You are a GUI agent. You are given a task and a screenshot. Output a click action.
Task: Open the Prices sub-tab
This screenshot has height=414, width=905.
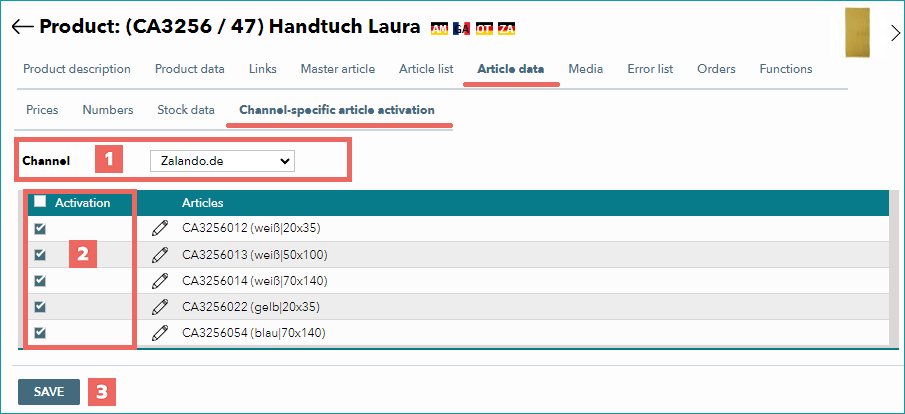[42, 110]
